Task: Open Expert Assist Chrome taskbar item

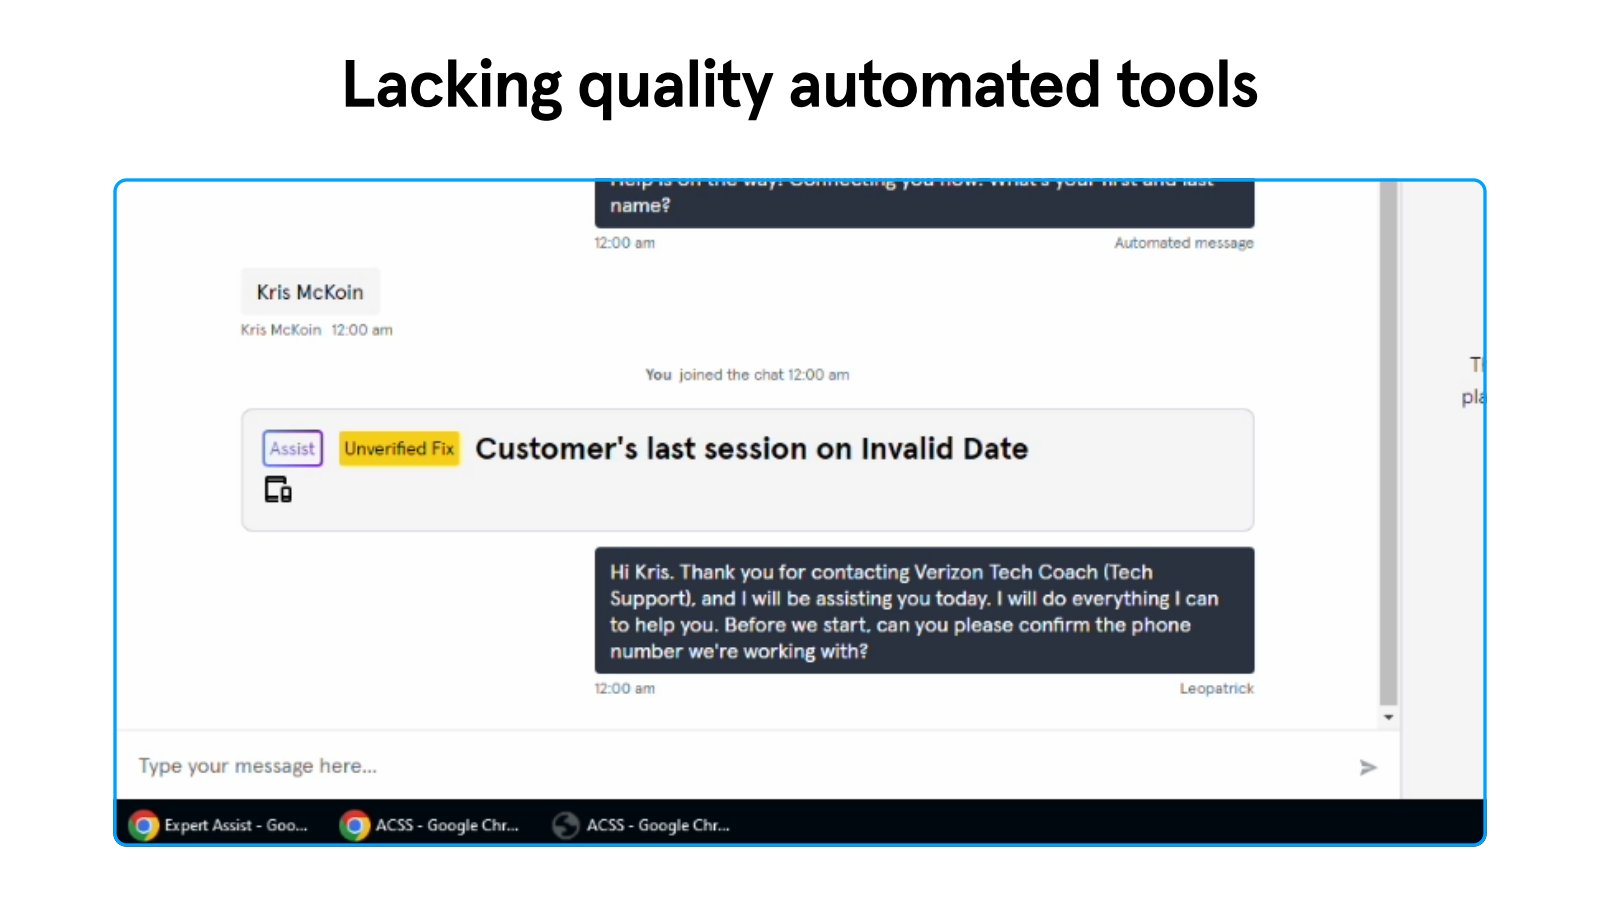Action: pyautogui.click(x=219, y=825)
